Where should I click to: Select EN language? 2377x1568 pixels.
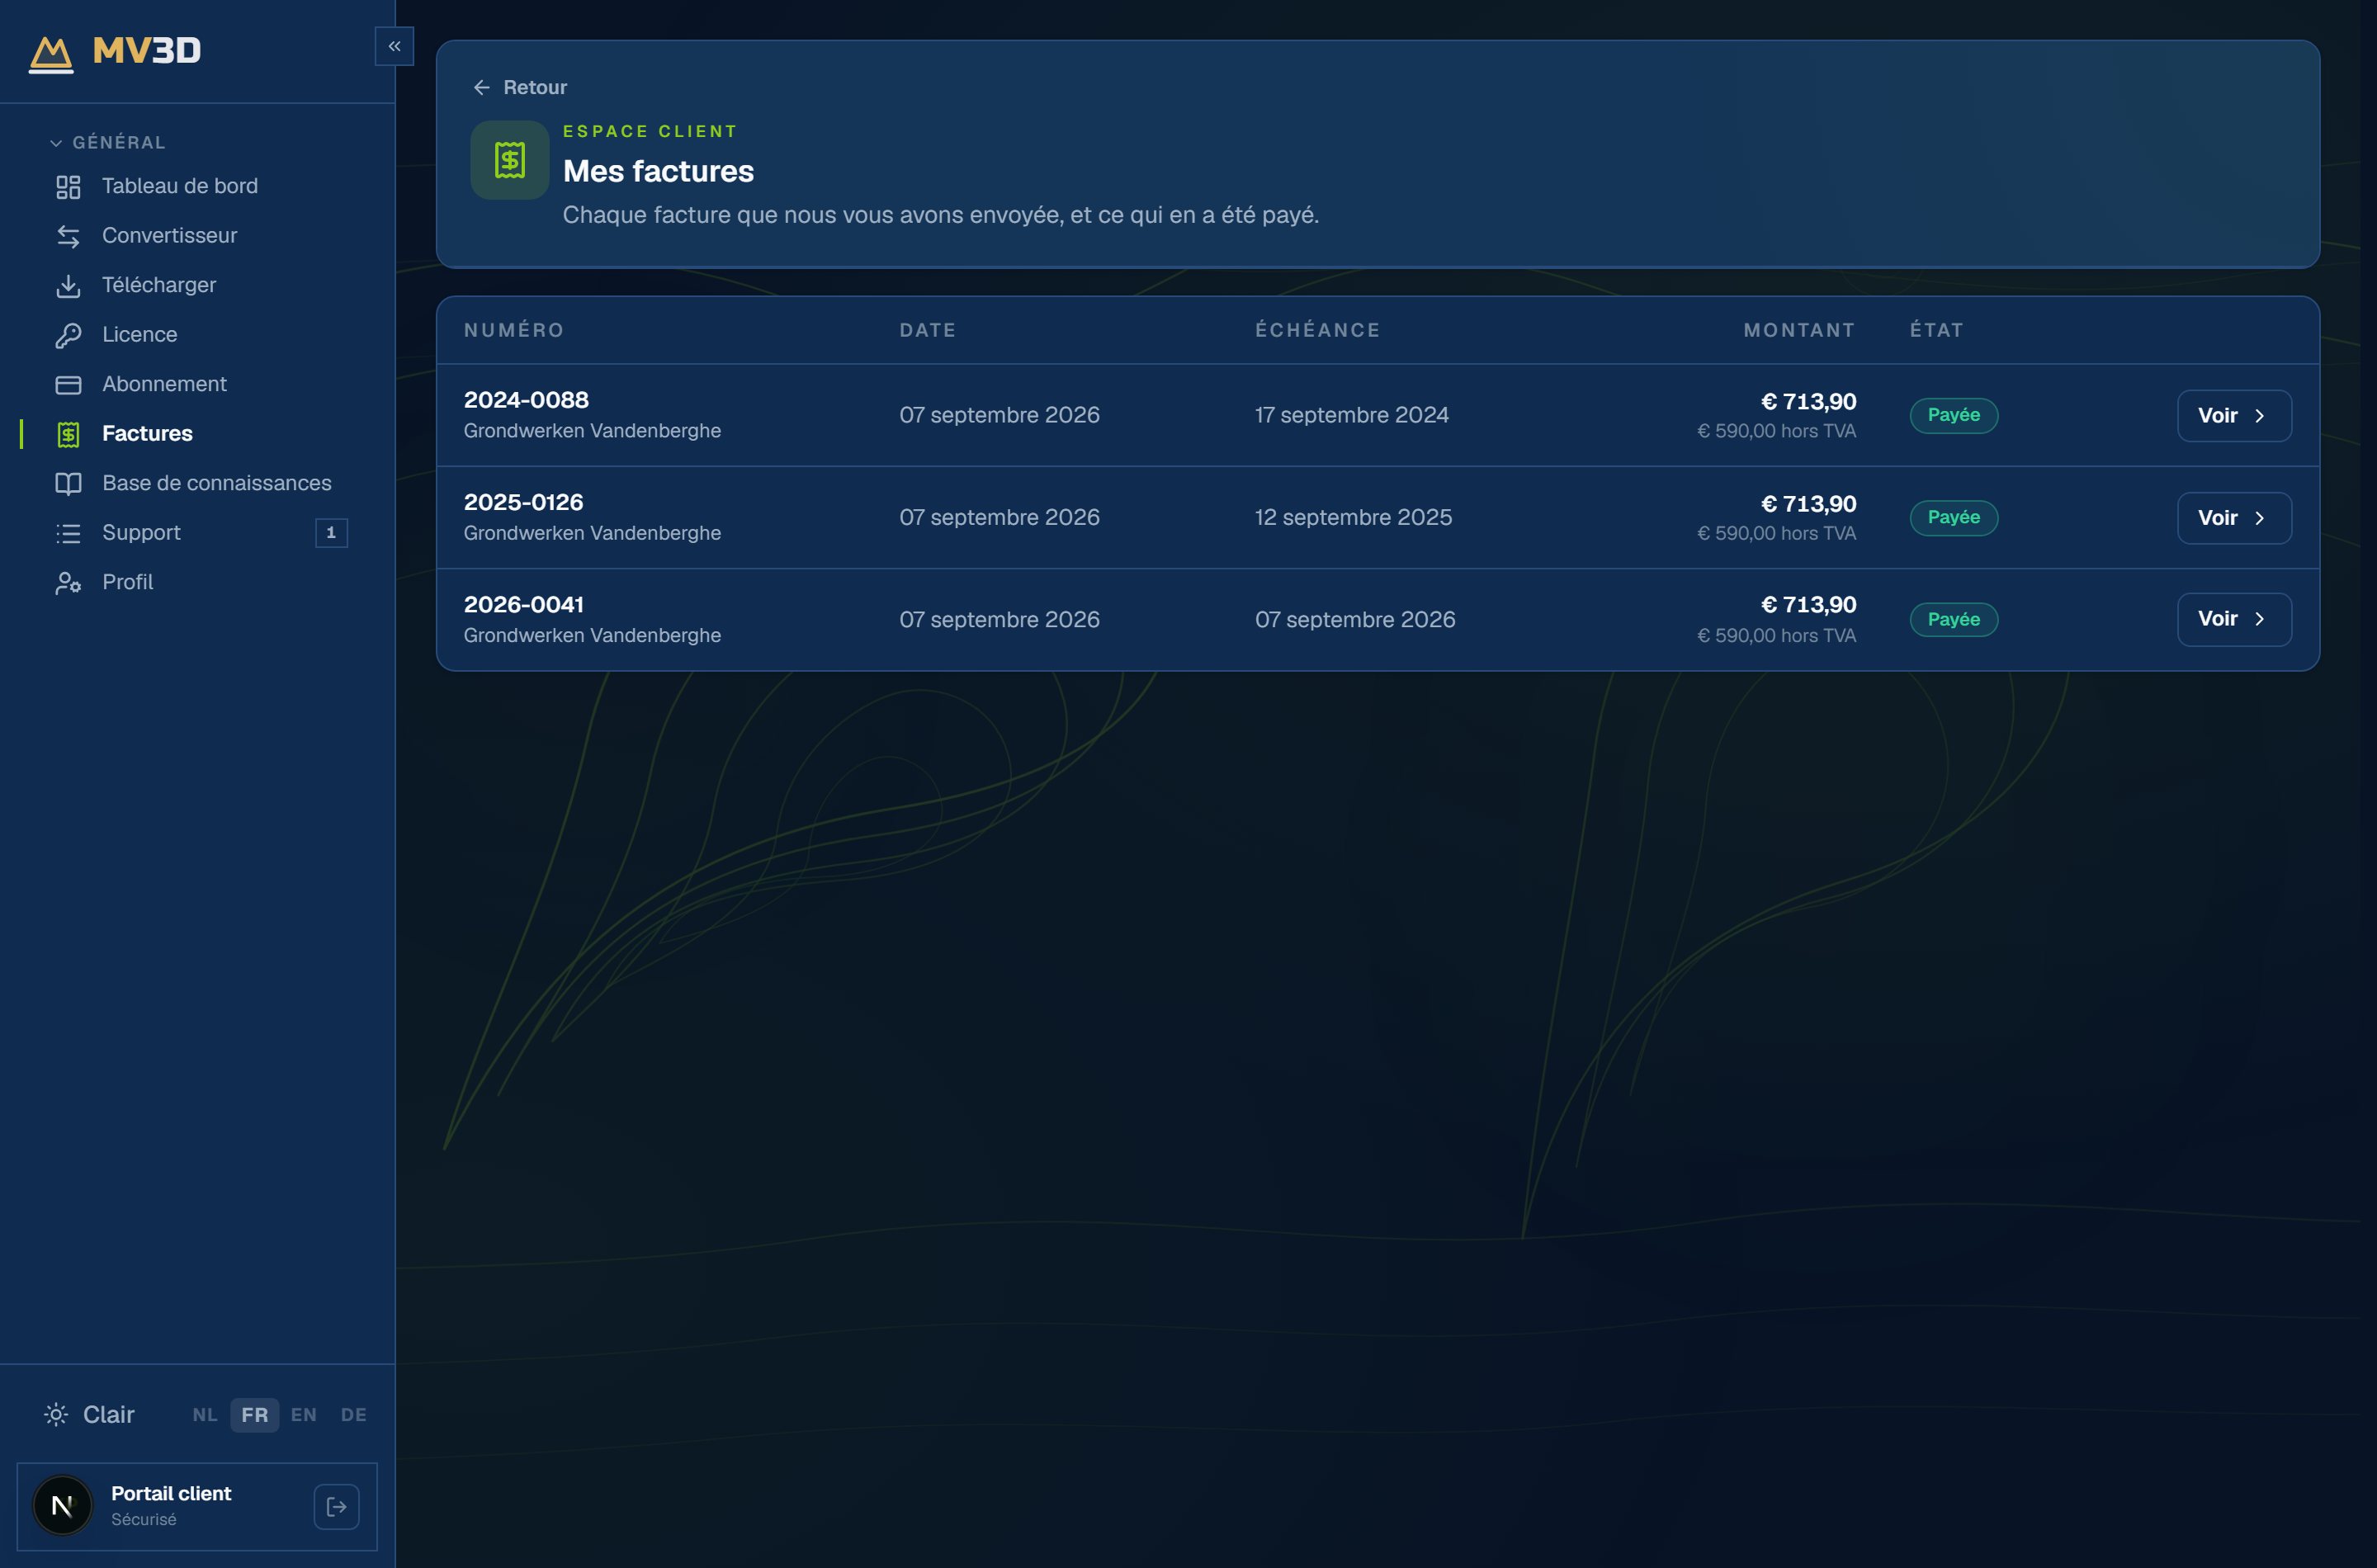[304, 1415]
